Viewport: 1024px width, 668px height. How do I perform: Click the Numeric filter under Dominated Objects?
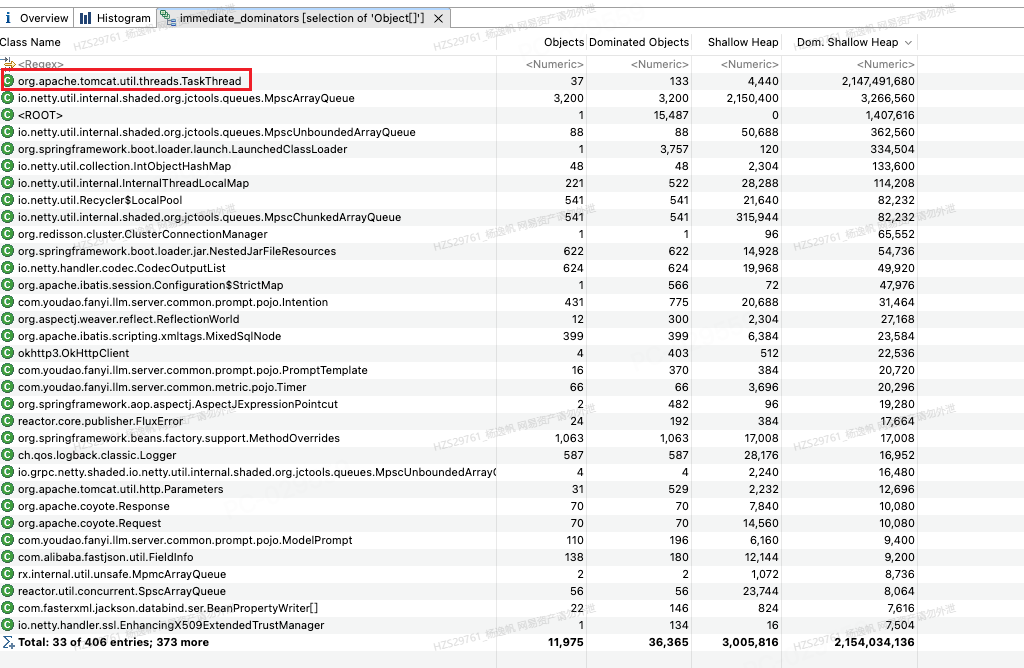click(x=660, y=64)
